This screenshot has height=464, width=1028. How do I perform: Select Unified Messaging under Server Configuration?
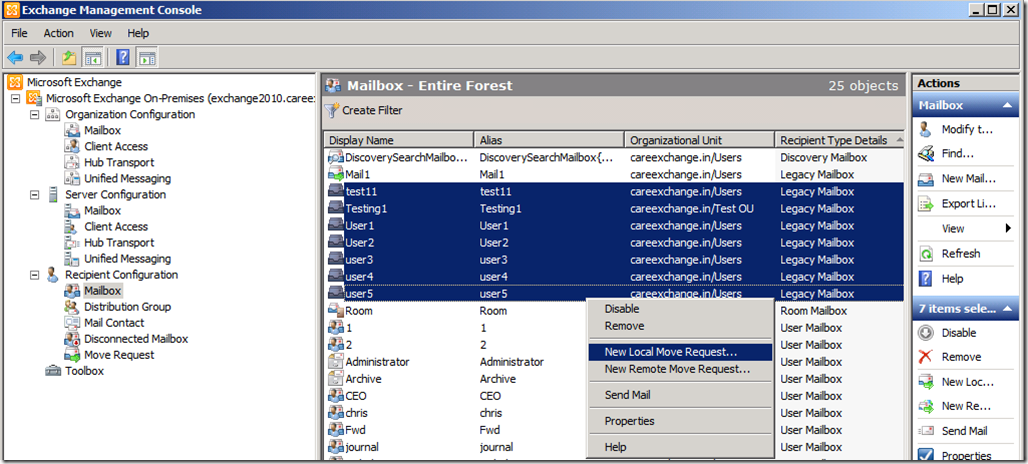point(127,259)
